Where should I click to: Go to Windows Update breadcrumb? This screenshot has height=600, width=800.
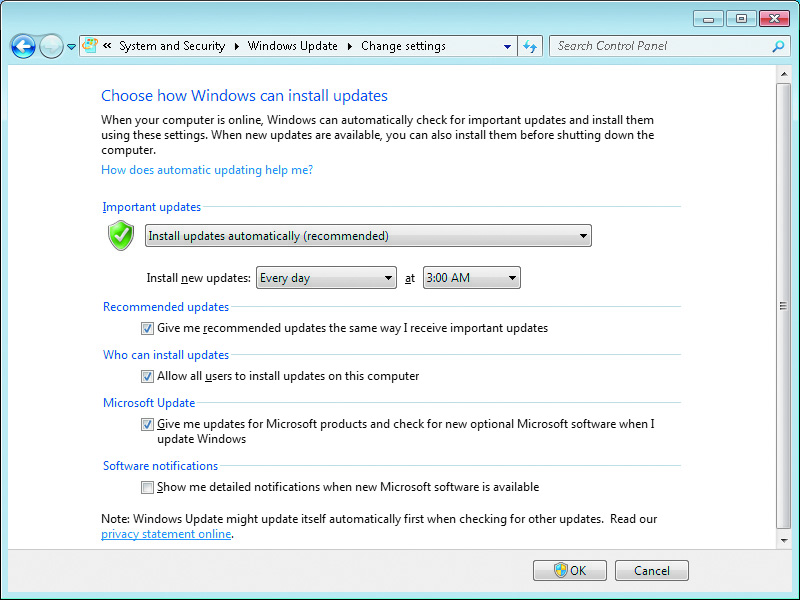292,46
